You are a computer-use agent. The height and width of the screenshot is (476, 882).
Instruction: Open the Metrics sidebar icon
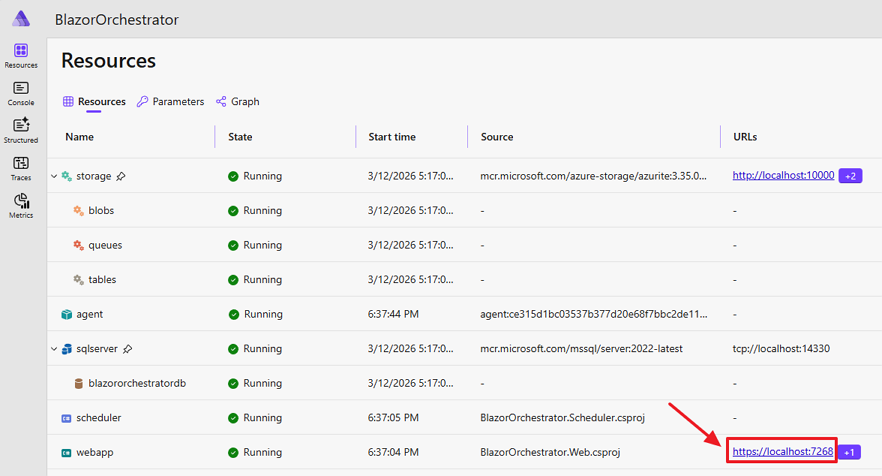(x=21, y=205)
